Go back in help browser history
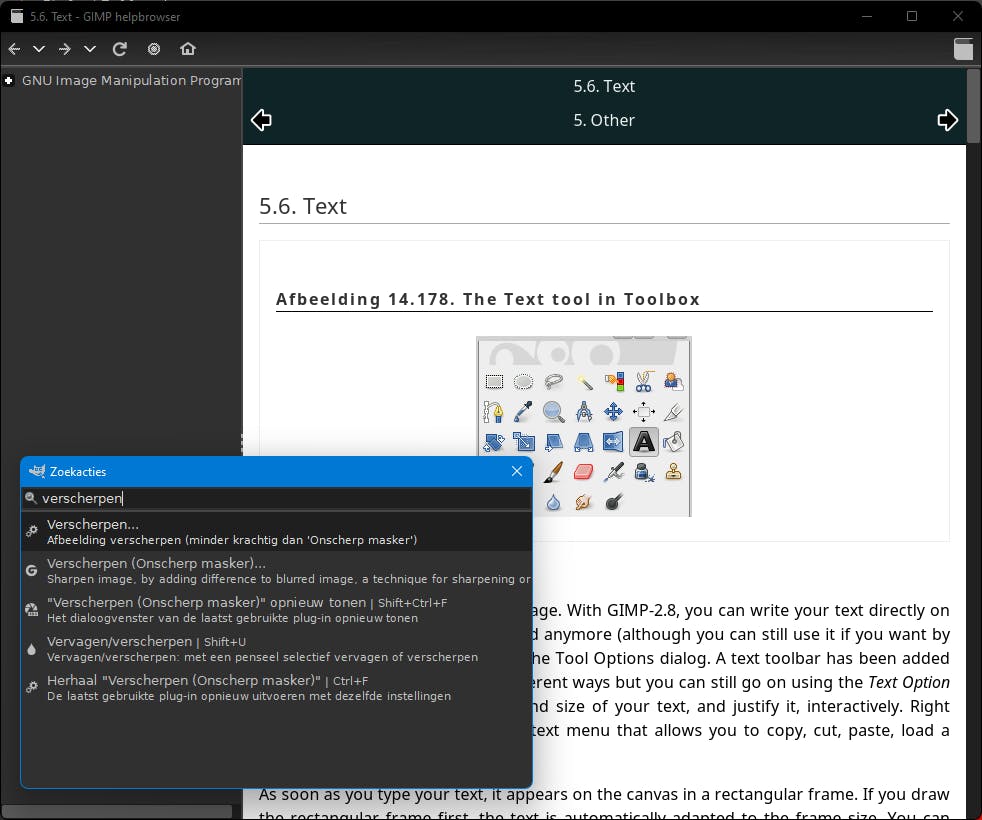The height and width of the screenshot is (820, 982). (x=14, y=49)
